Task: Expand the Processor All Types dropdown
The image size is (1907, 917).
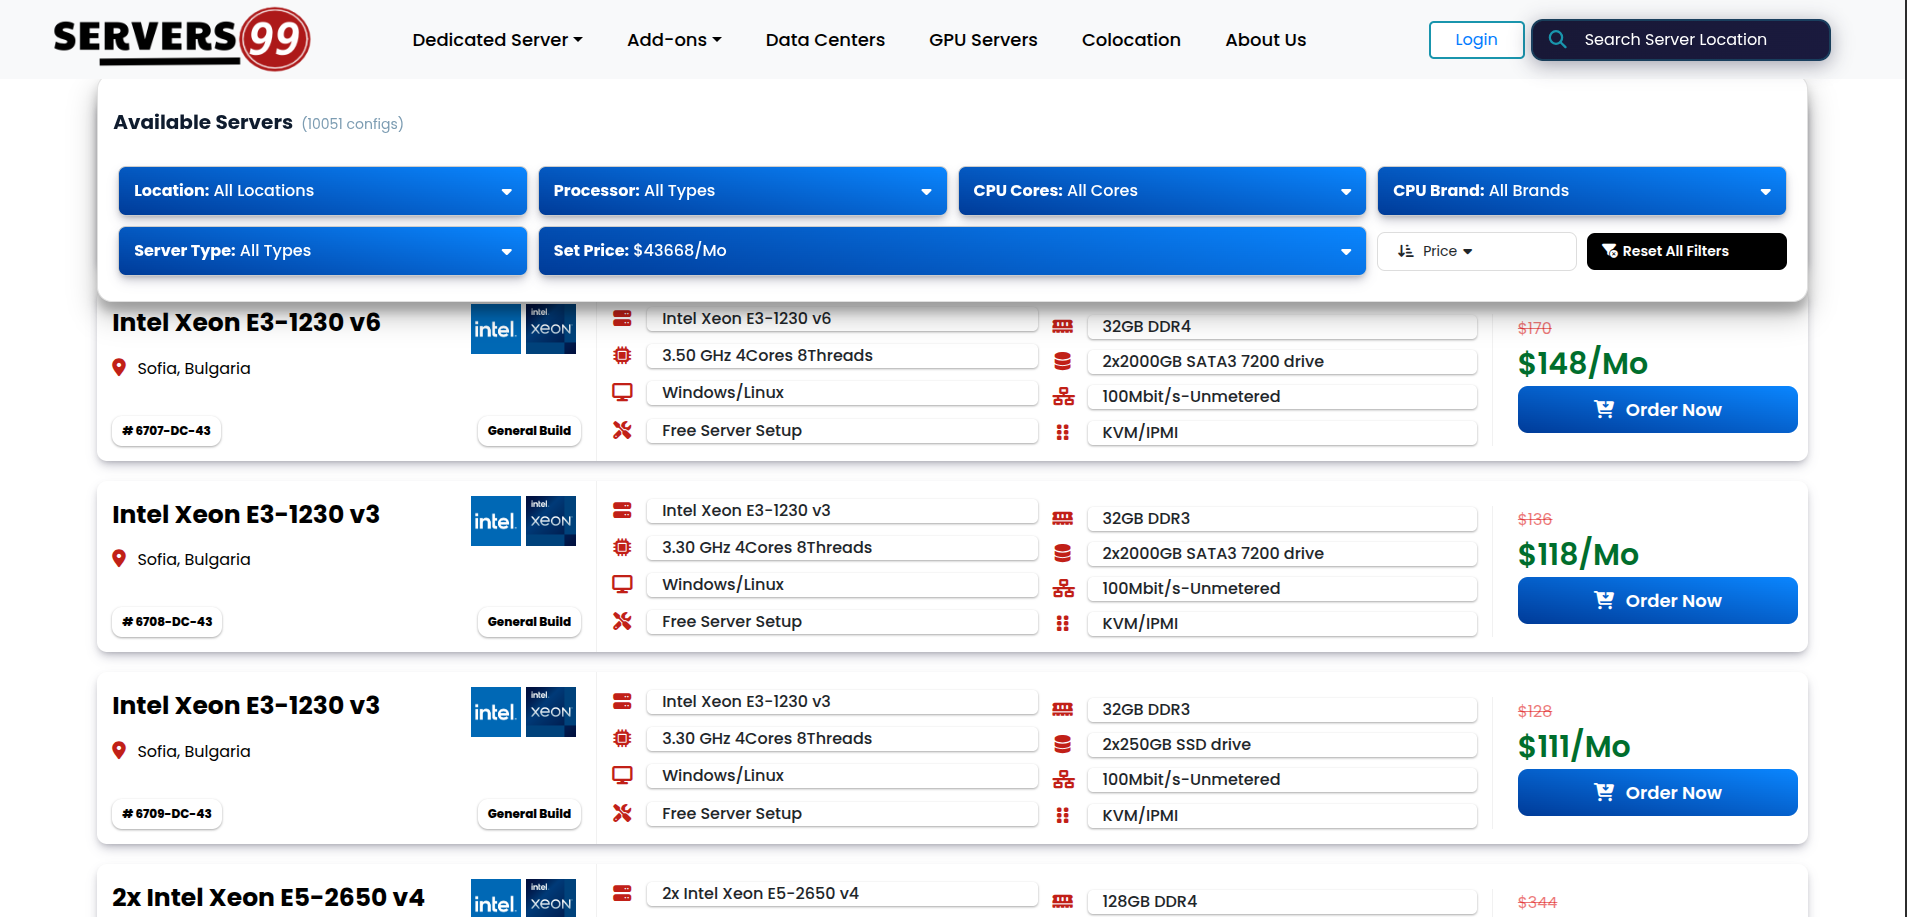Action: click(x=742, y=191)
